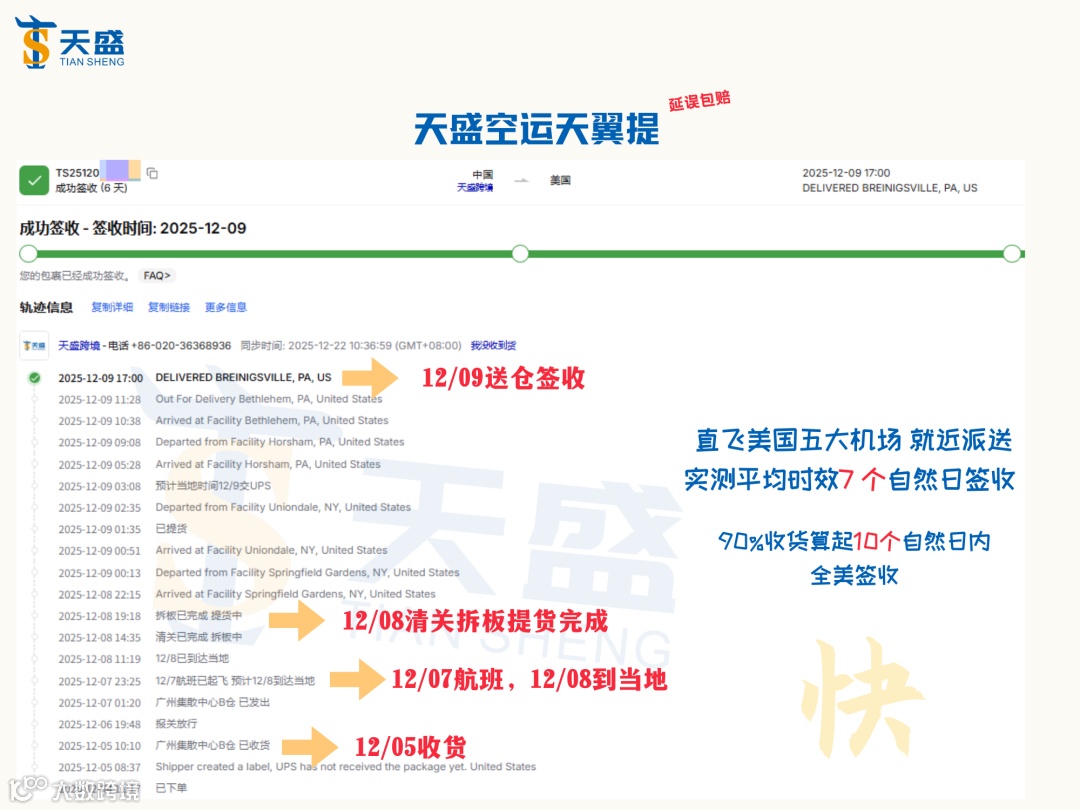The width and height of the screenshot is (1080, 810).
Task: Click the copy tracking number icon
Action: 152,173
